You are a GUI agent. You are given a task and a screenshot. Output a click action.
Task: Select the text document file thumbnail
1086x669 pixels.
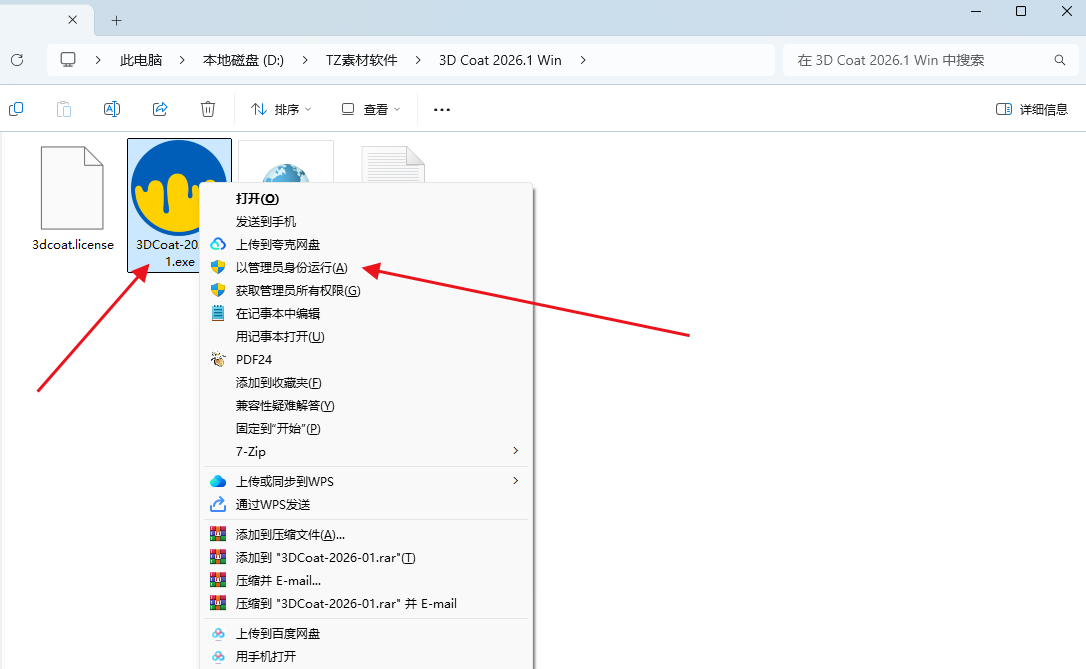coord(393,165)
